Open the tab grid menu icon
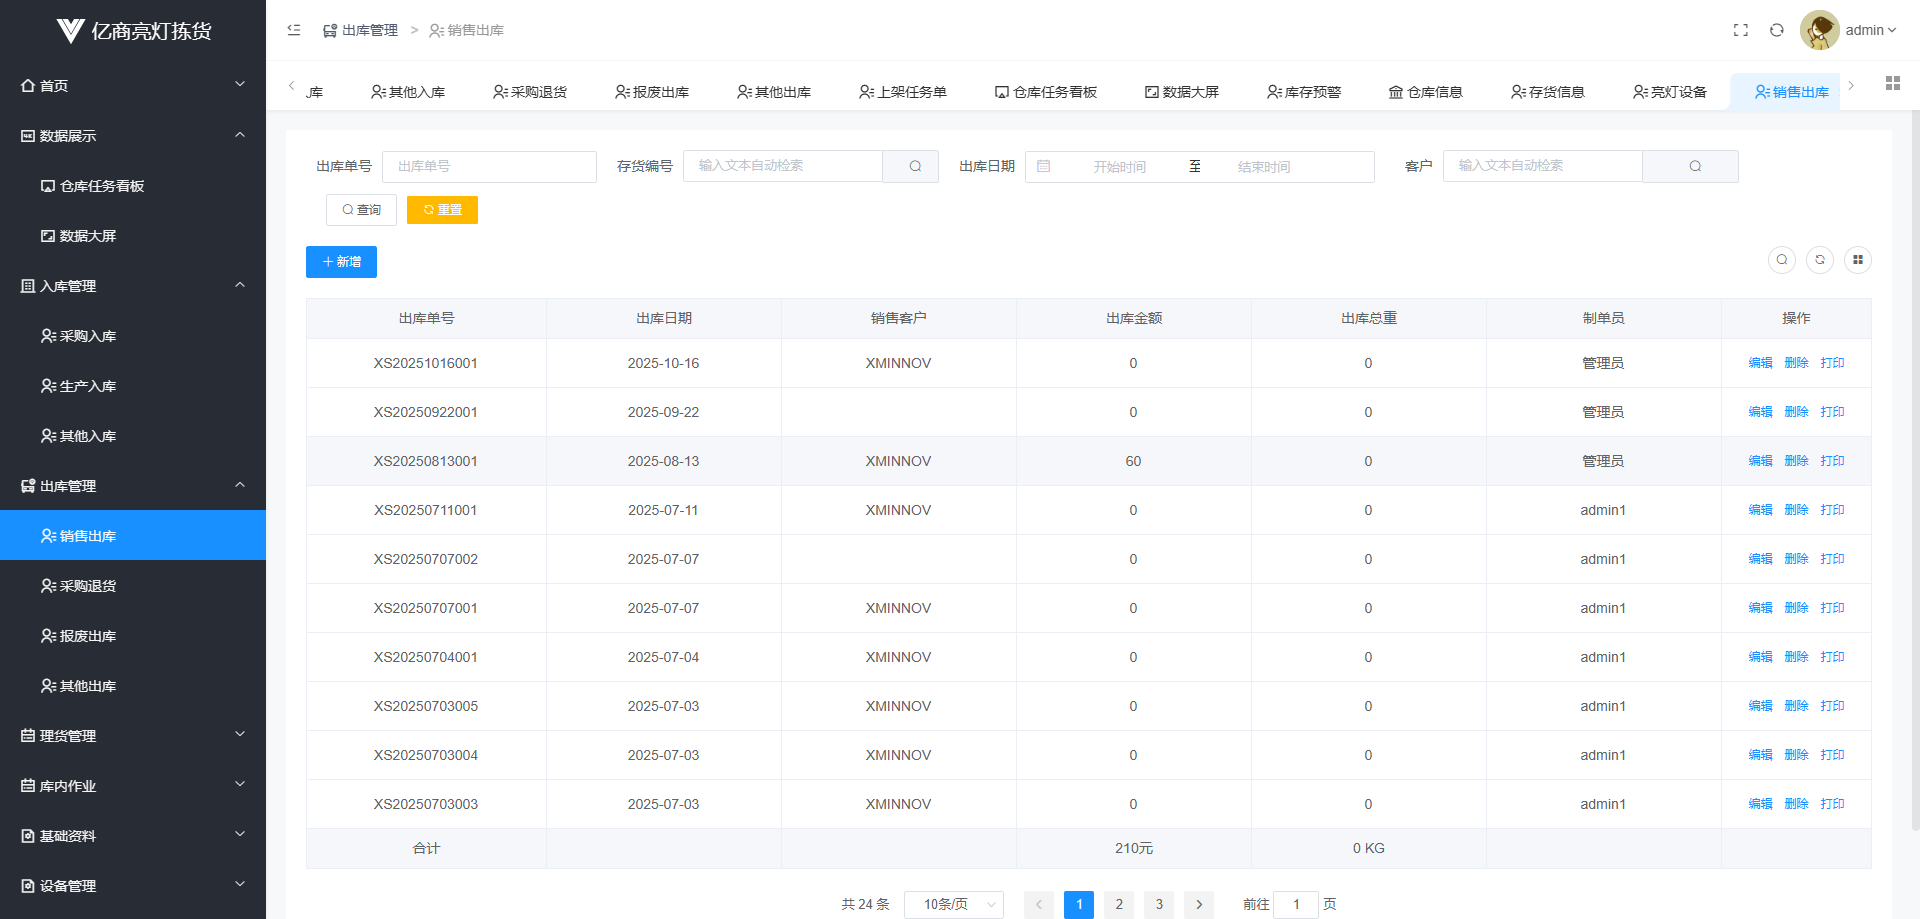The width and height of the screenshot is (1920, 919). click(1892, 84)
